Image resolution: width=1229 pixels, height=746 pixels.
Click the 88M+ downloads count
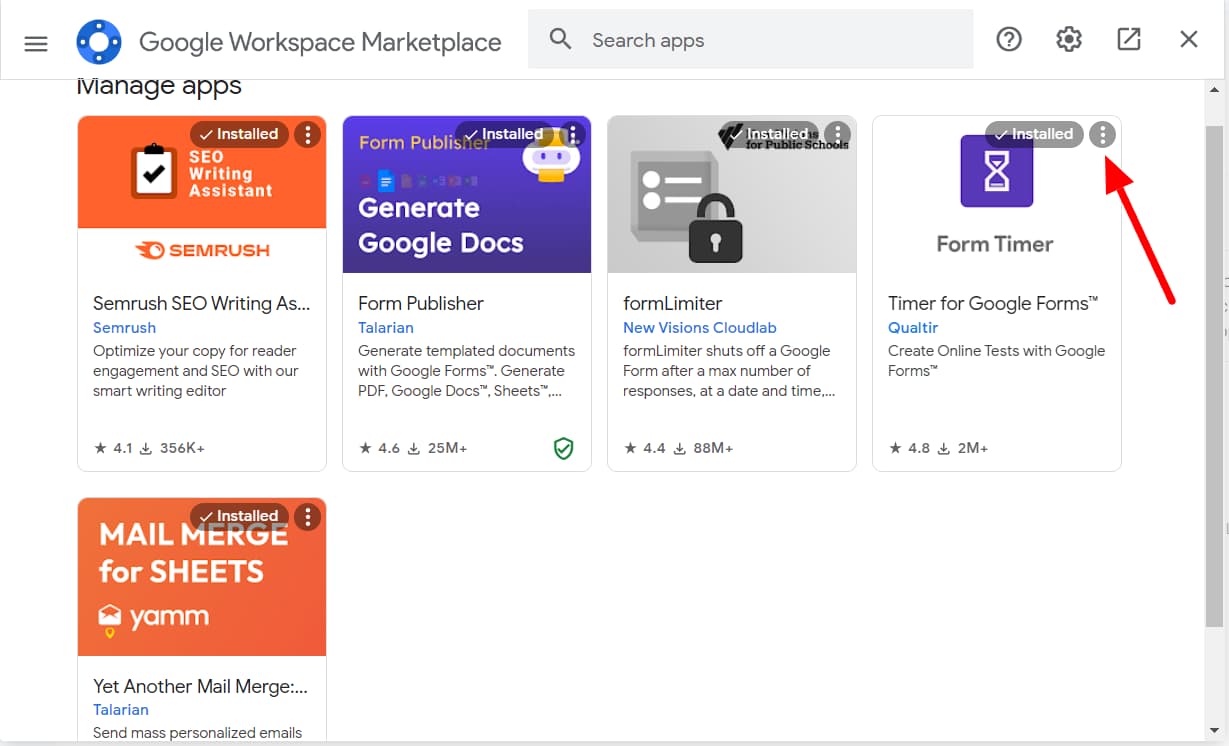click(x=702, y=448)
